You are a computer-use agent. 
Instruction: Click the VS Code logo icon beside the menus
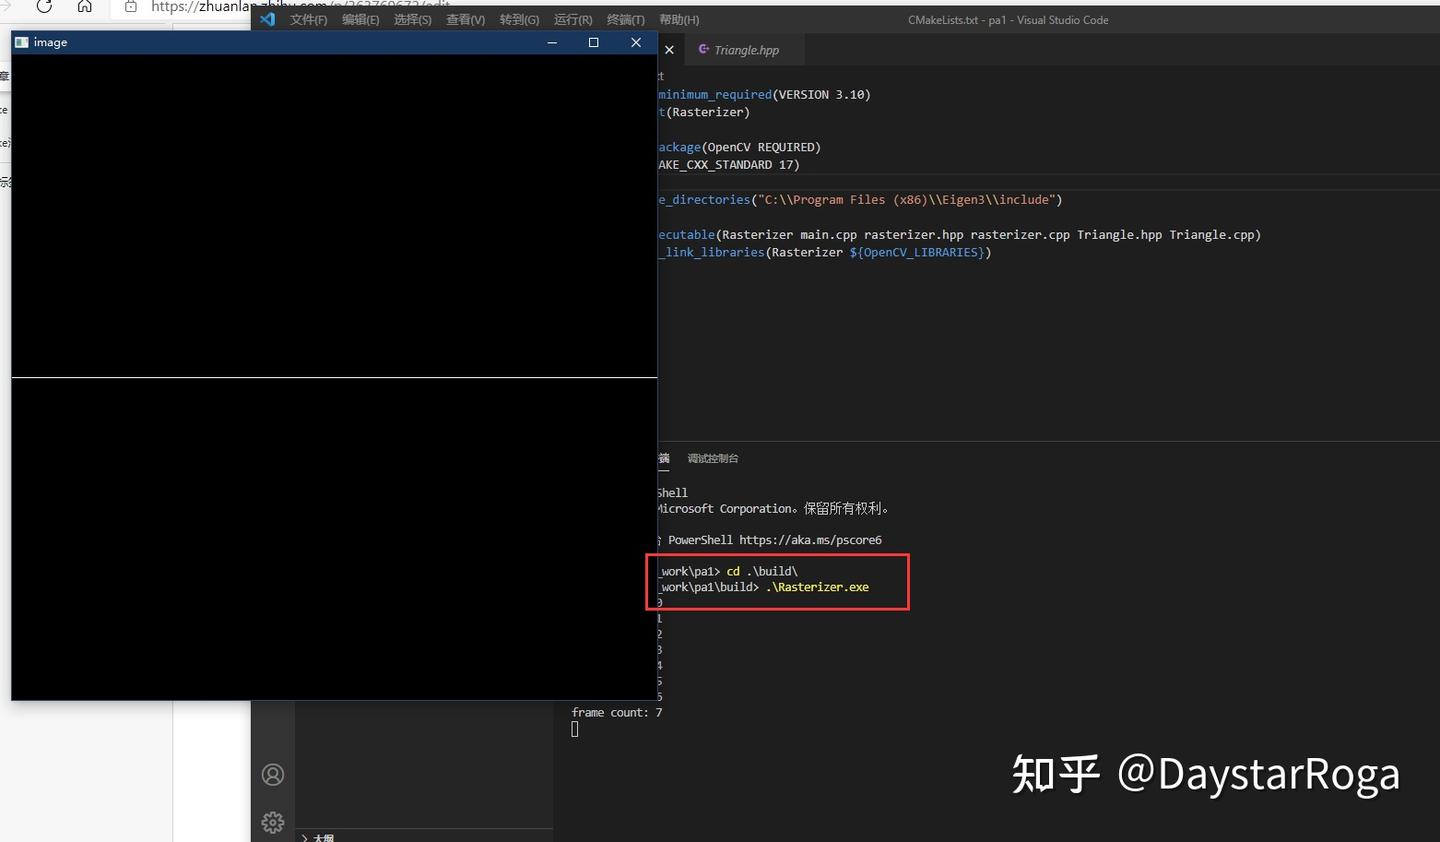click(266, 19)
